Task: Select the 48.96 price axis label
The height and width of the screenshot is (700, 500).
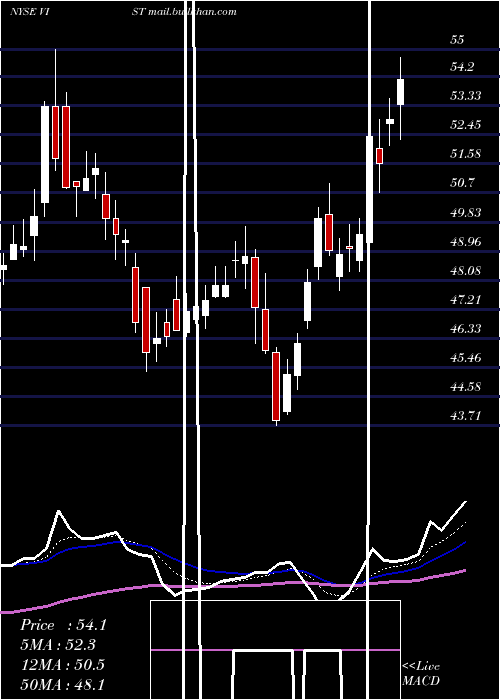Action: coord(466,242)
